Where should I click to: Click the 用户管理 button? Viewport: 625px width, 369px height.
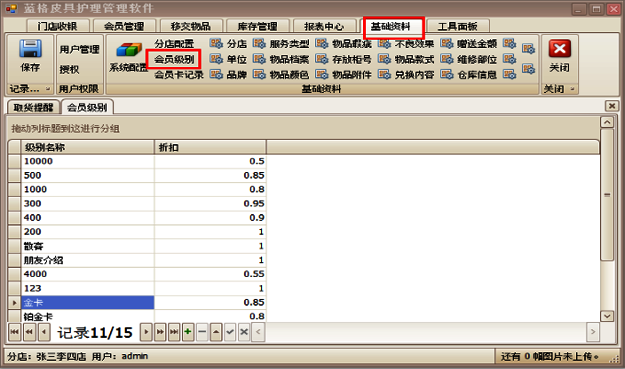[79, 49]
